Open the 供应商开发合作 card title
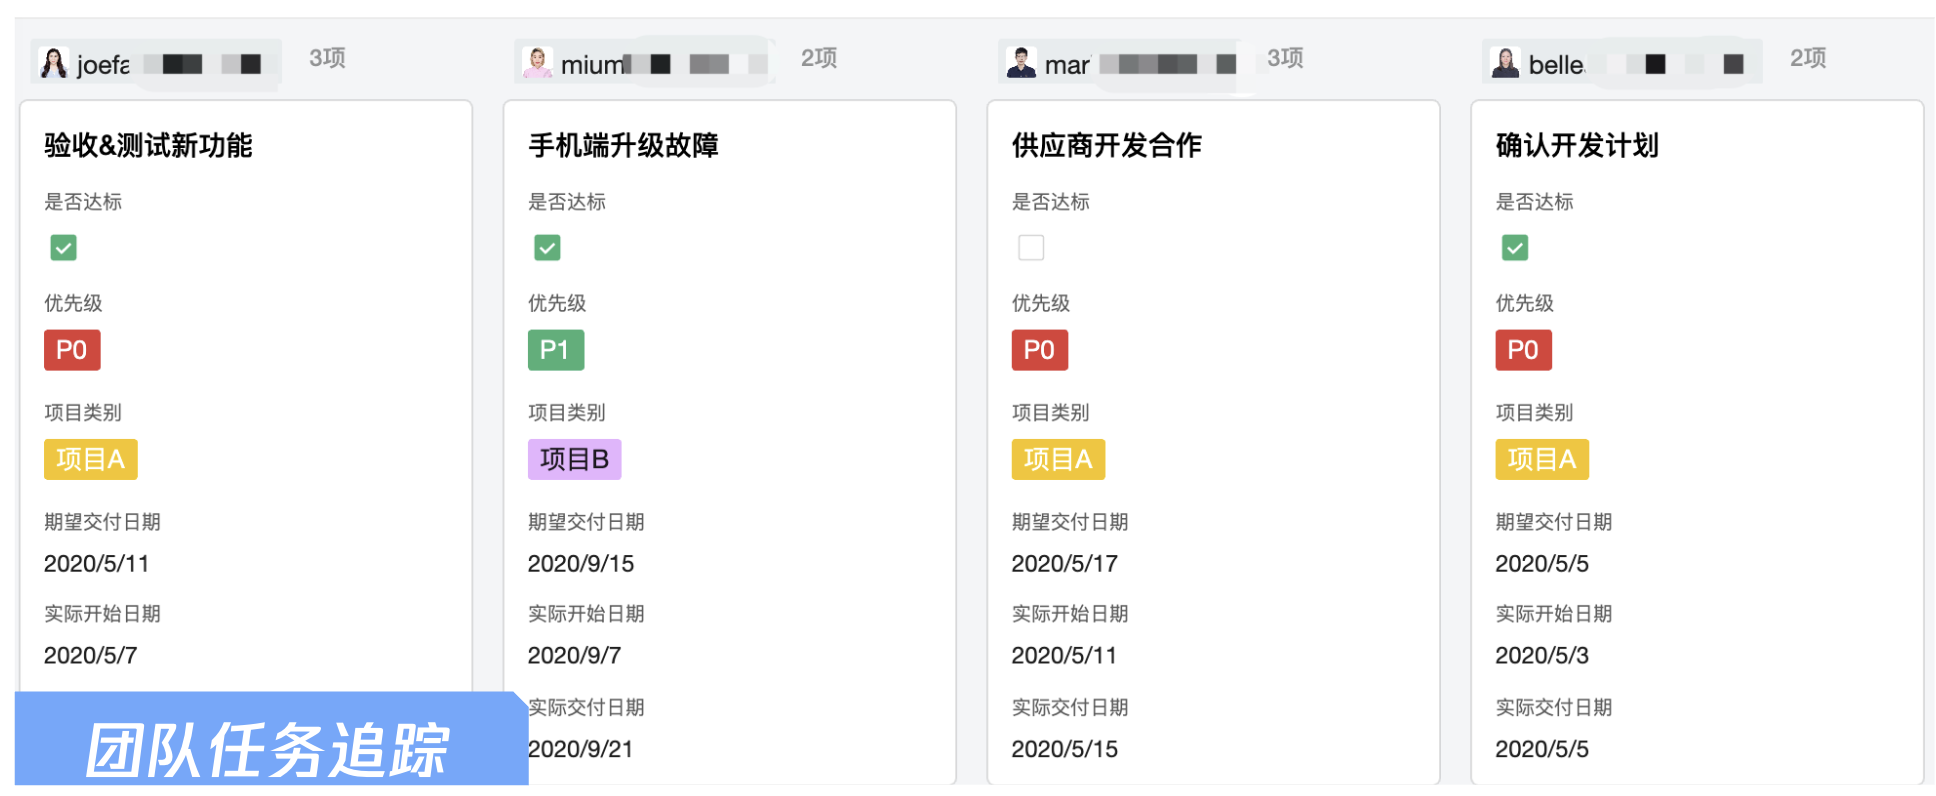 point(1106,146)
